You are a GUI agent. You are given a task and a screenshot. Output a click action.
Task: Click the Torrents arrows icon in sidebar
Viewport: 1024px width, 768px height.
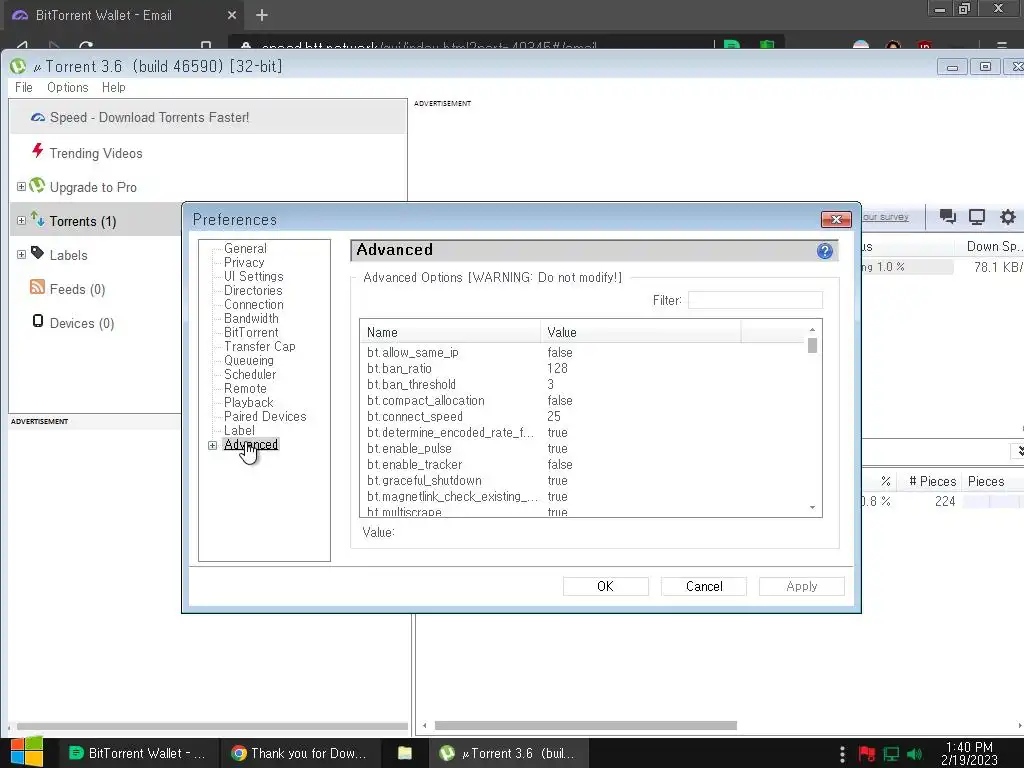[x=37, y=219]
